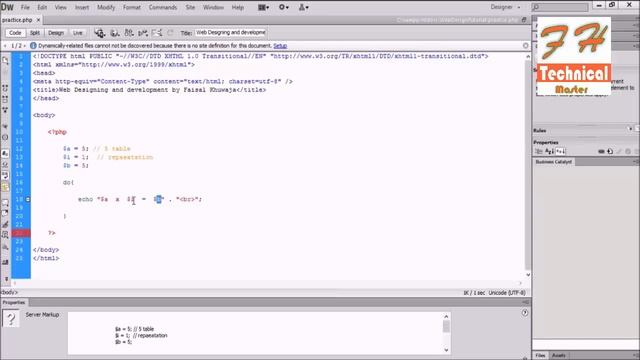Image resolution: width=640 pixels, height=360 pixels.
Task: Click the Select Parent Tag icon
Action: coord(5,127)
